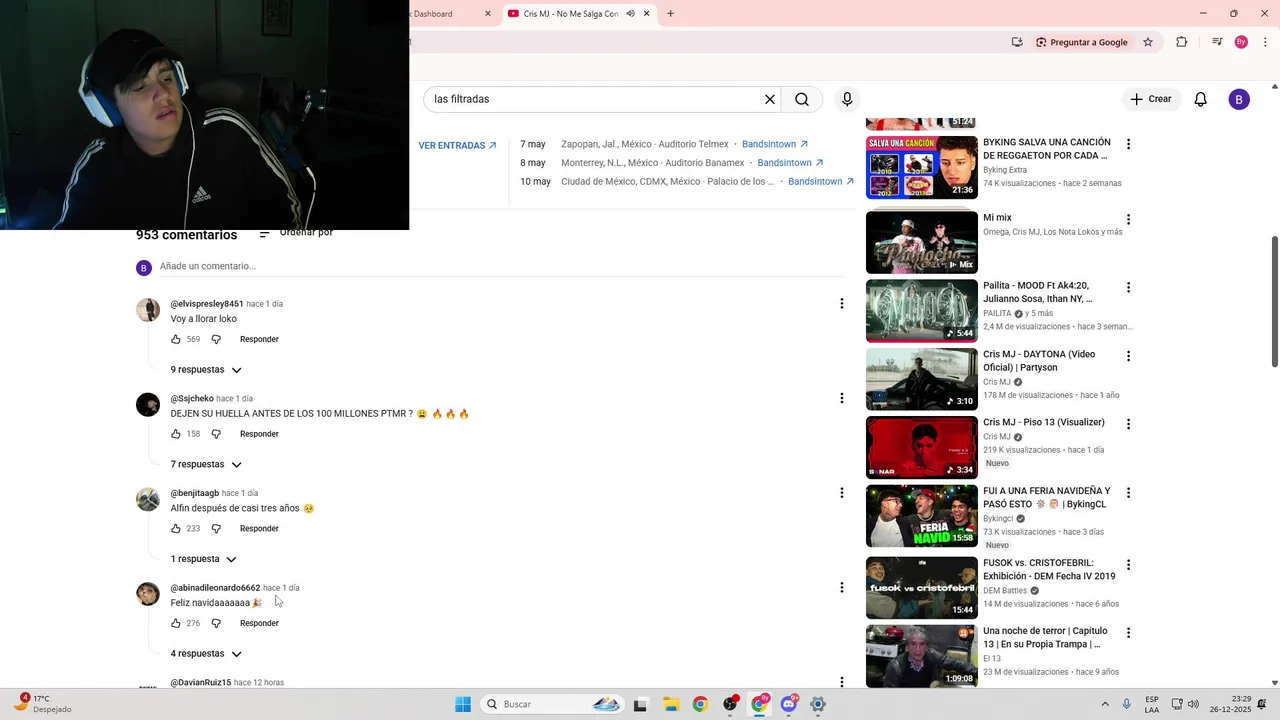Dislike the @Ssjcheko comment
Image resolution: width=1280 pixels, height=720 pixels.
216,434
